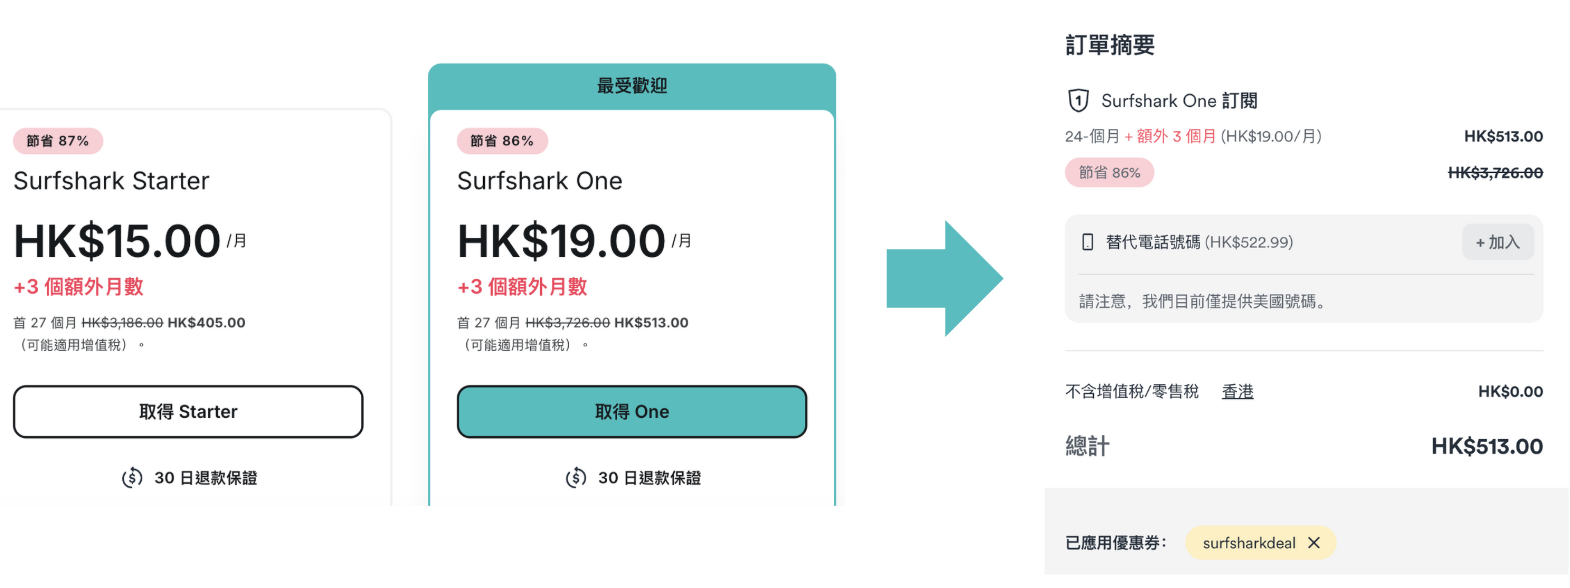Click the surfsharkdeal coupon tag
The width and height of the screenshot is (1570, 588).
[1248, 543]
